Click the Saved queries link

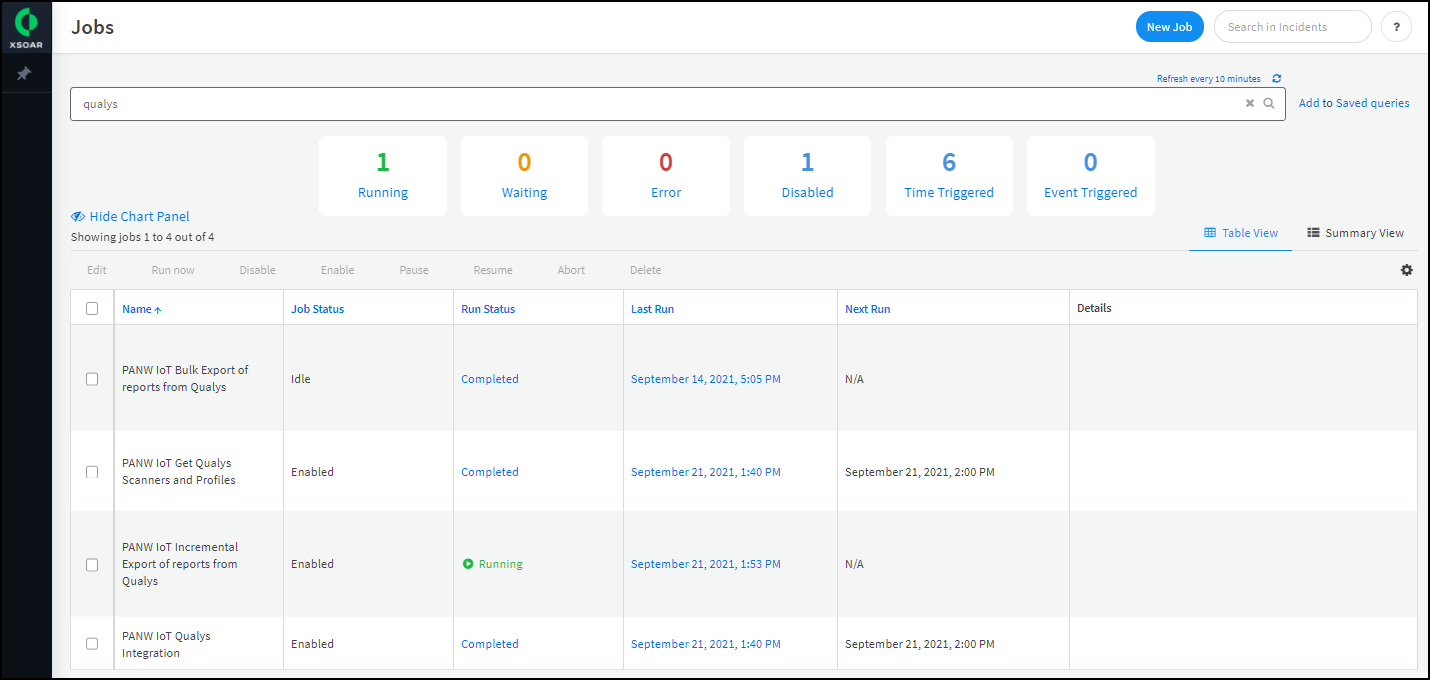(x=1372, y=103)
